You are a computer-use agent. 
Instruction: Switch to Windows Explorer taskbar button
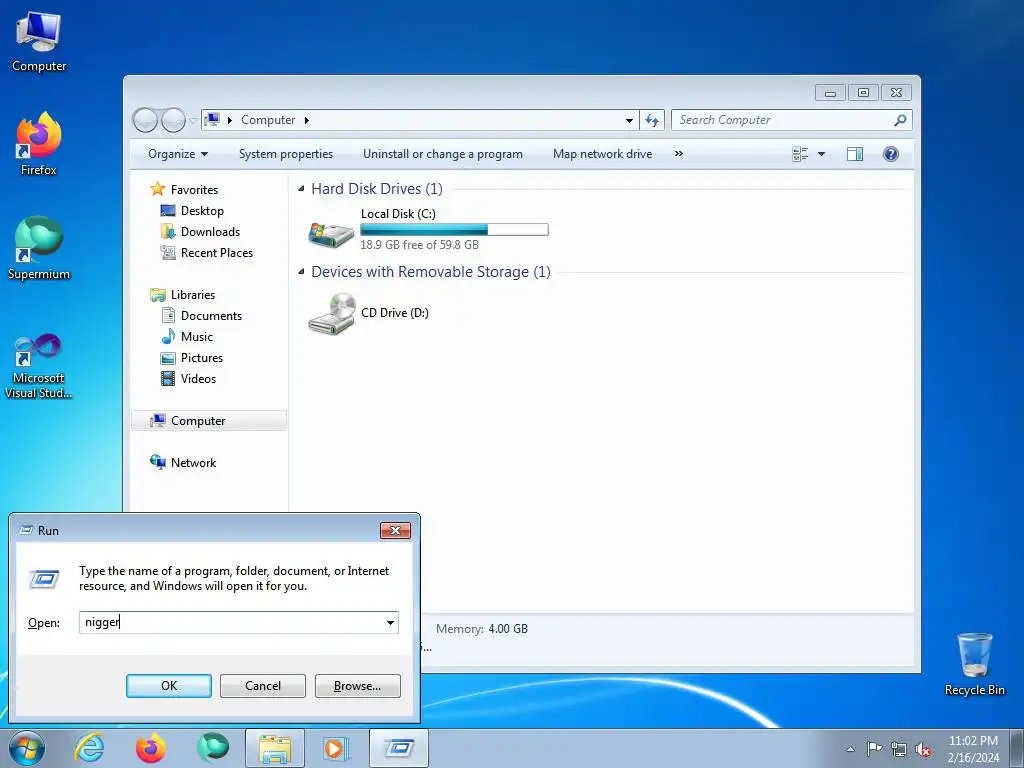point(275,748)
